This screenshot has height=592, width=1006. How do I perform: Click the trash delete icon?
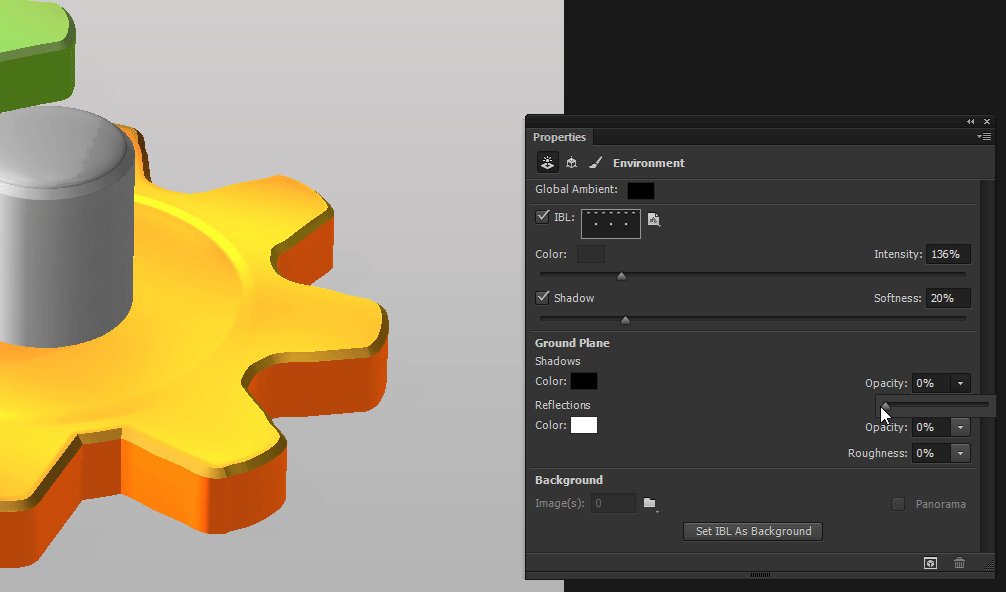tap(959, 563)
